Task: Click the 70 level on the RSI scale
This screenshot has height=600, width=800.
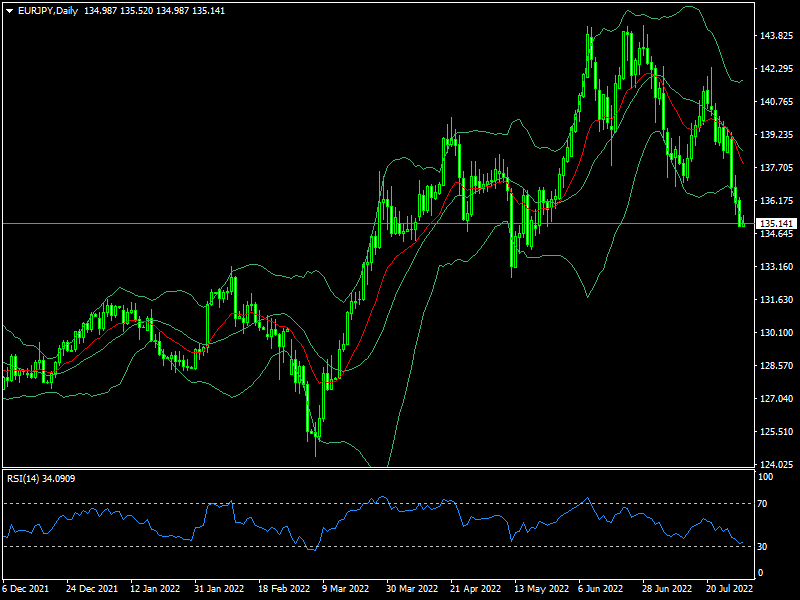Action: [762, 504]
